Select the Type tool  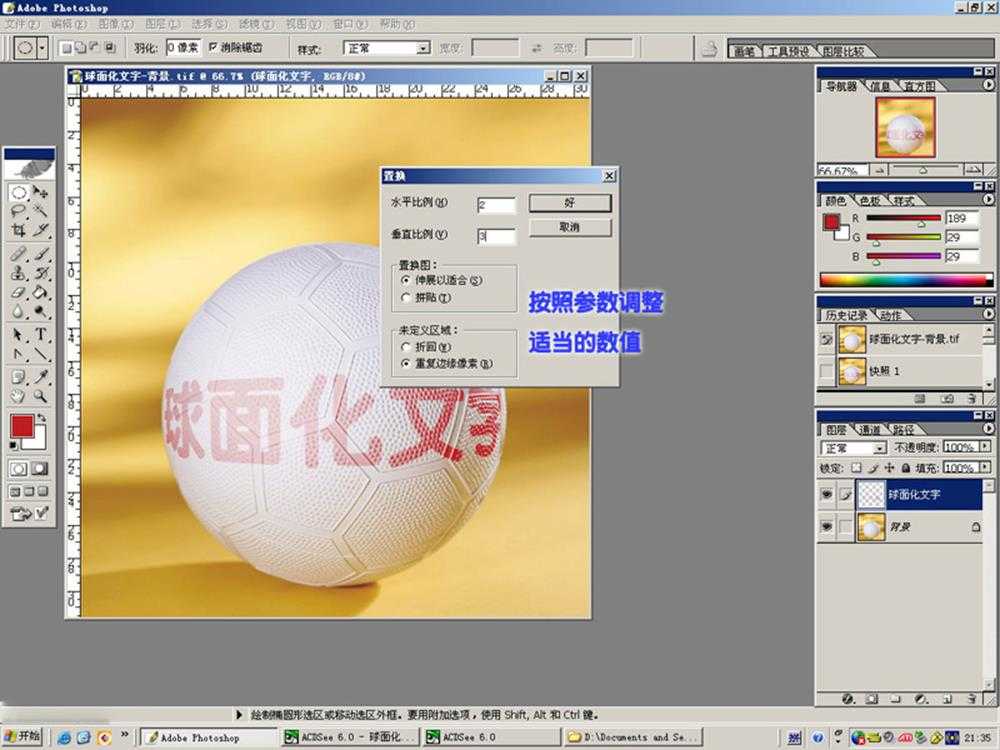coord(41,335)
